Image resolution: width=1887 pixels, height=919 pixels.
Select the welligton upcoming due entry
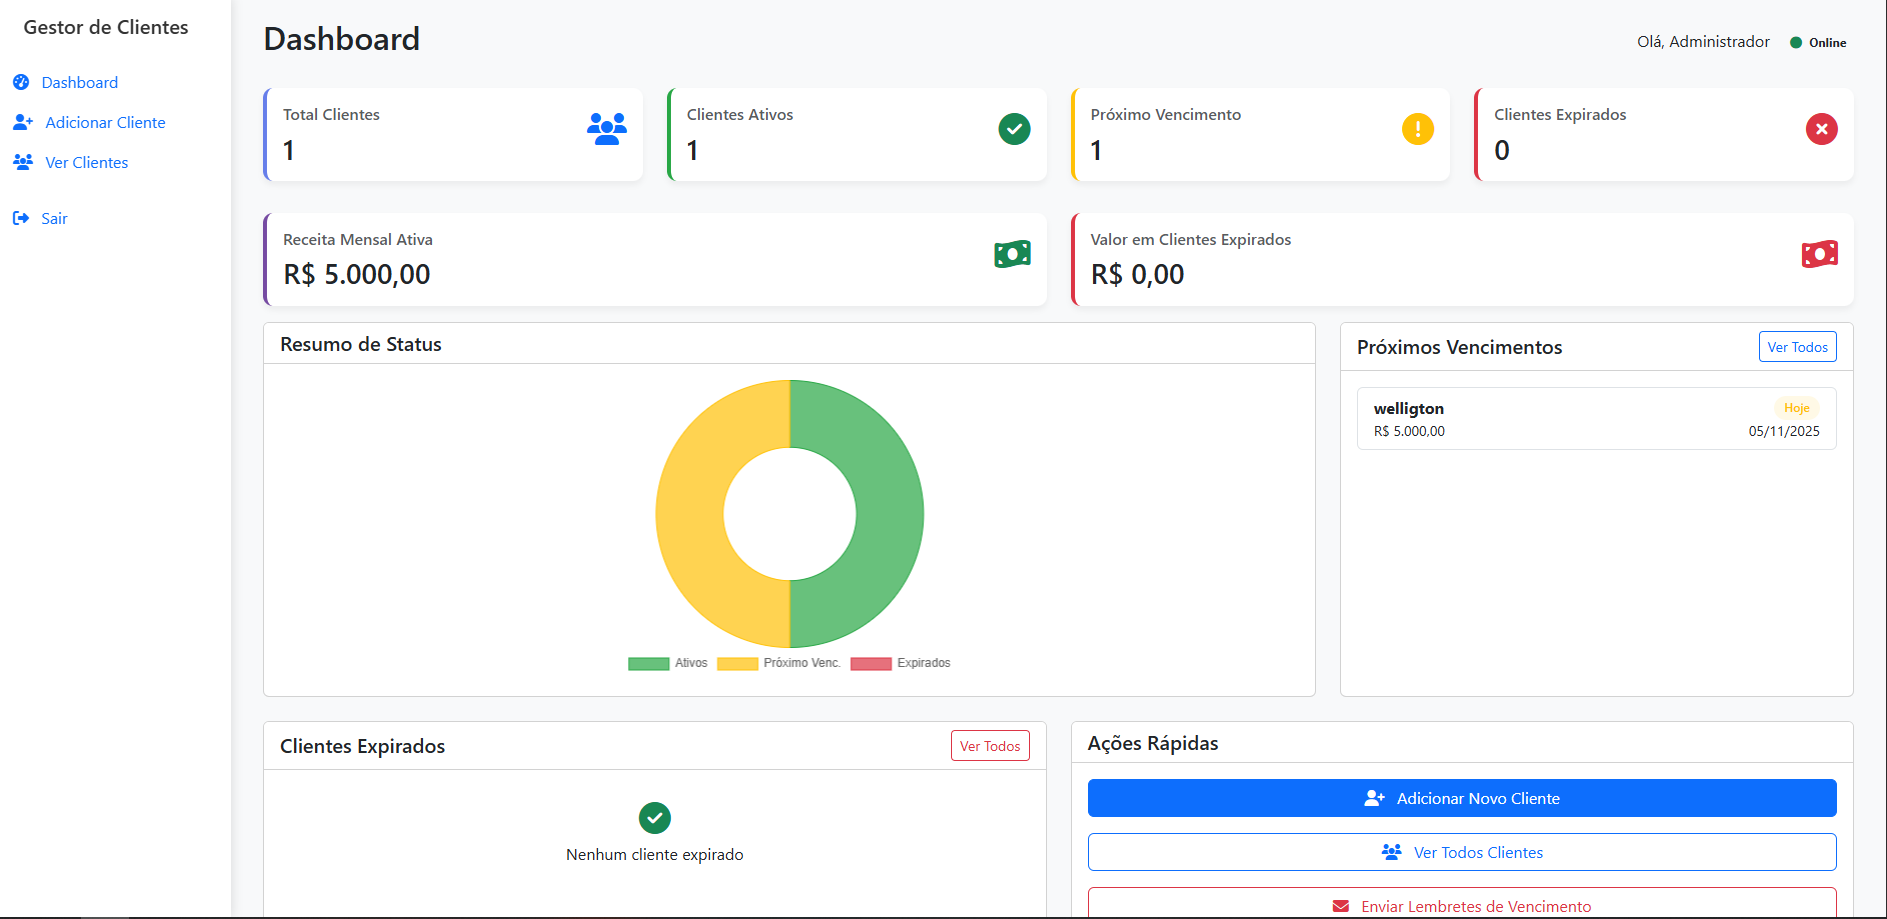pyautogui.click(x=1596, y=419)
